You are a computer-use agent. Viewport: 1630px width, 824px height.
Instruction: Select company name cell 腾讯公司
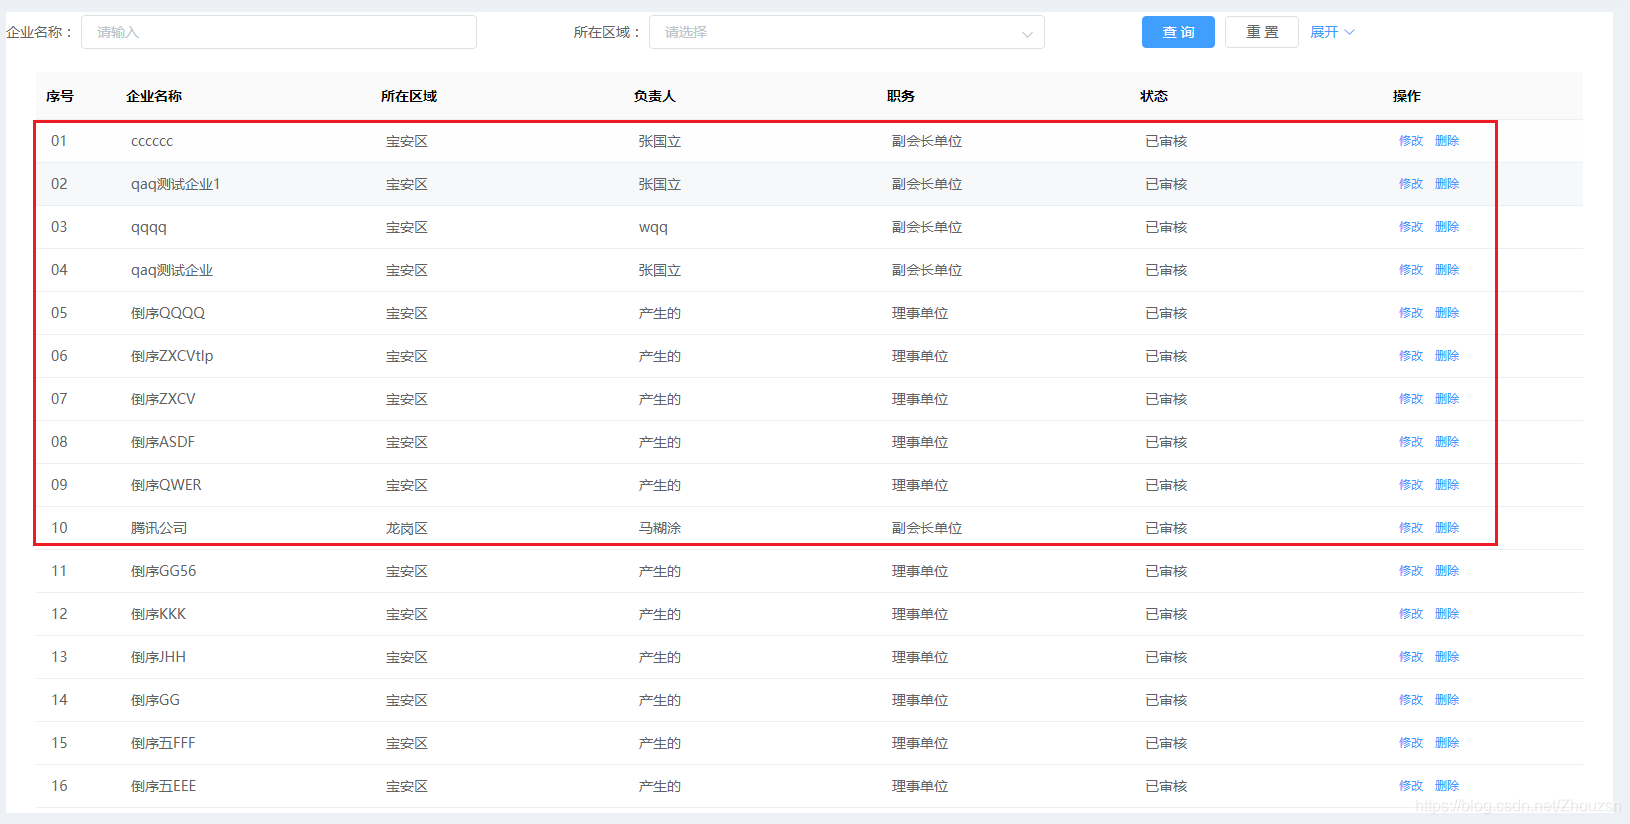coord(159,528)
